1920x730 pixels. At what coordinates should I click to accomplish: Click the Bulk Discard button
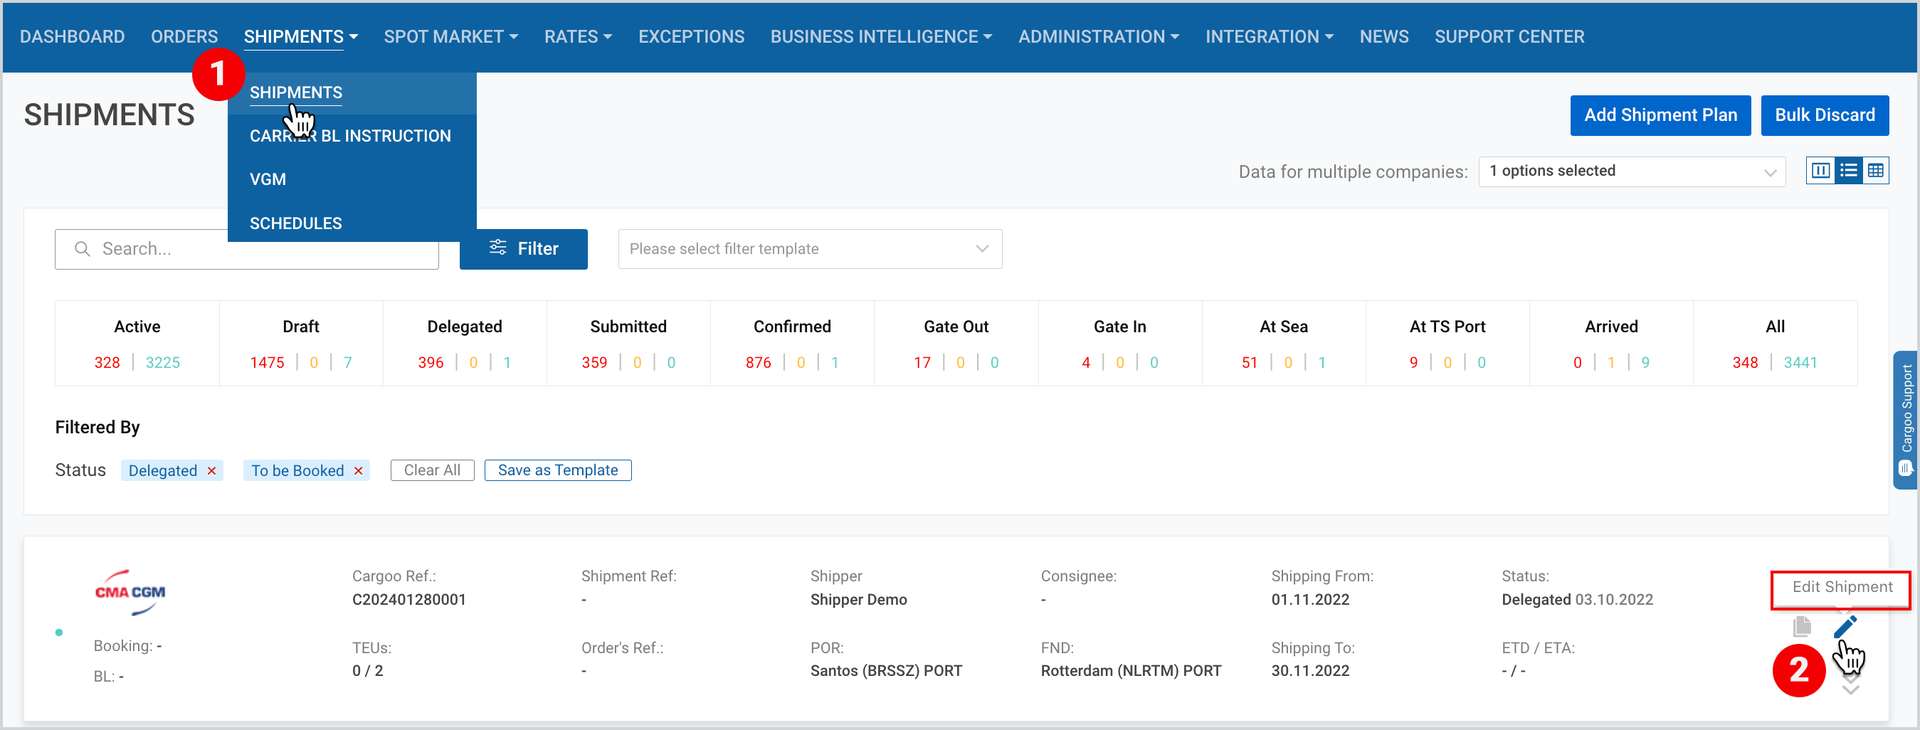pos(1825,115)
